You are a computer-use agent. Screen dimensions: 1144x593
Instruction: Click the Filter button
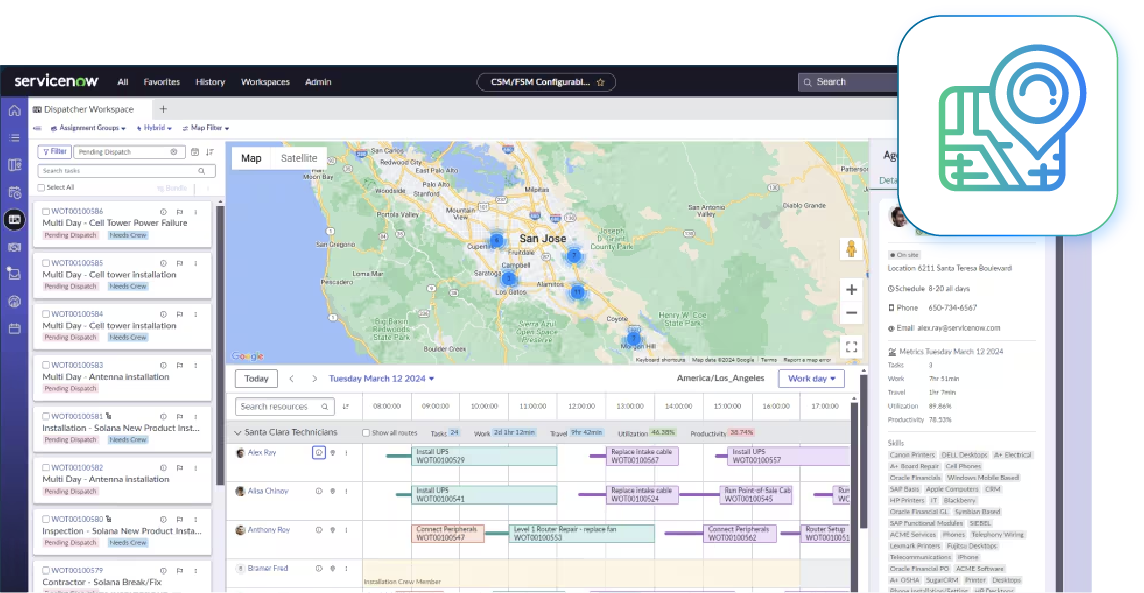pos(54,152)
